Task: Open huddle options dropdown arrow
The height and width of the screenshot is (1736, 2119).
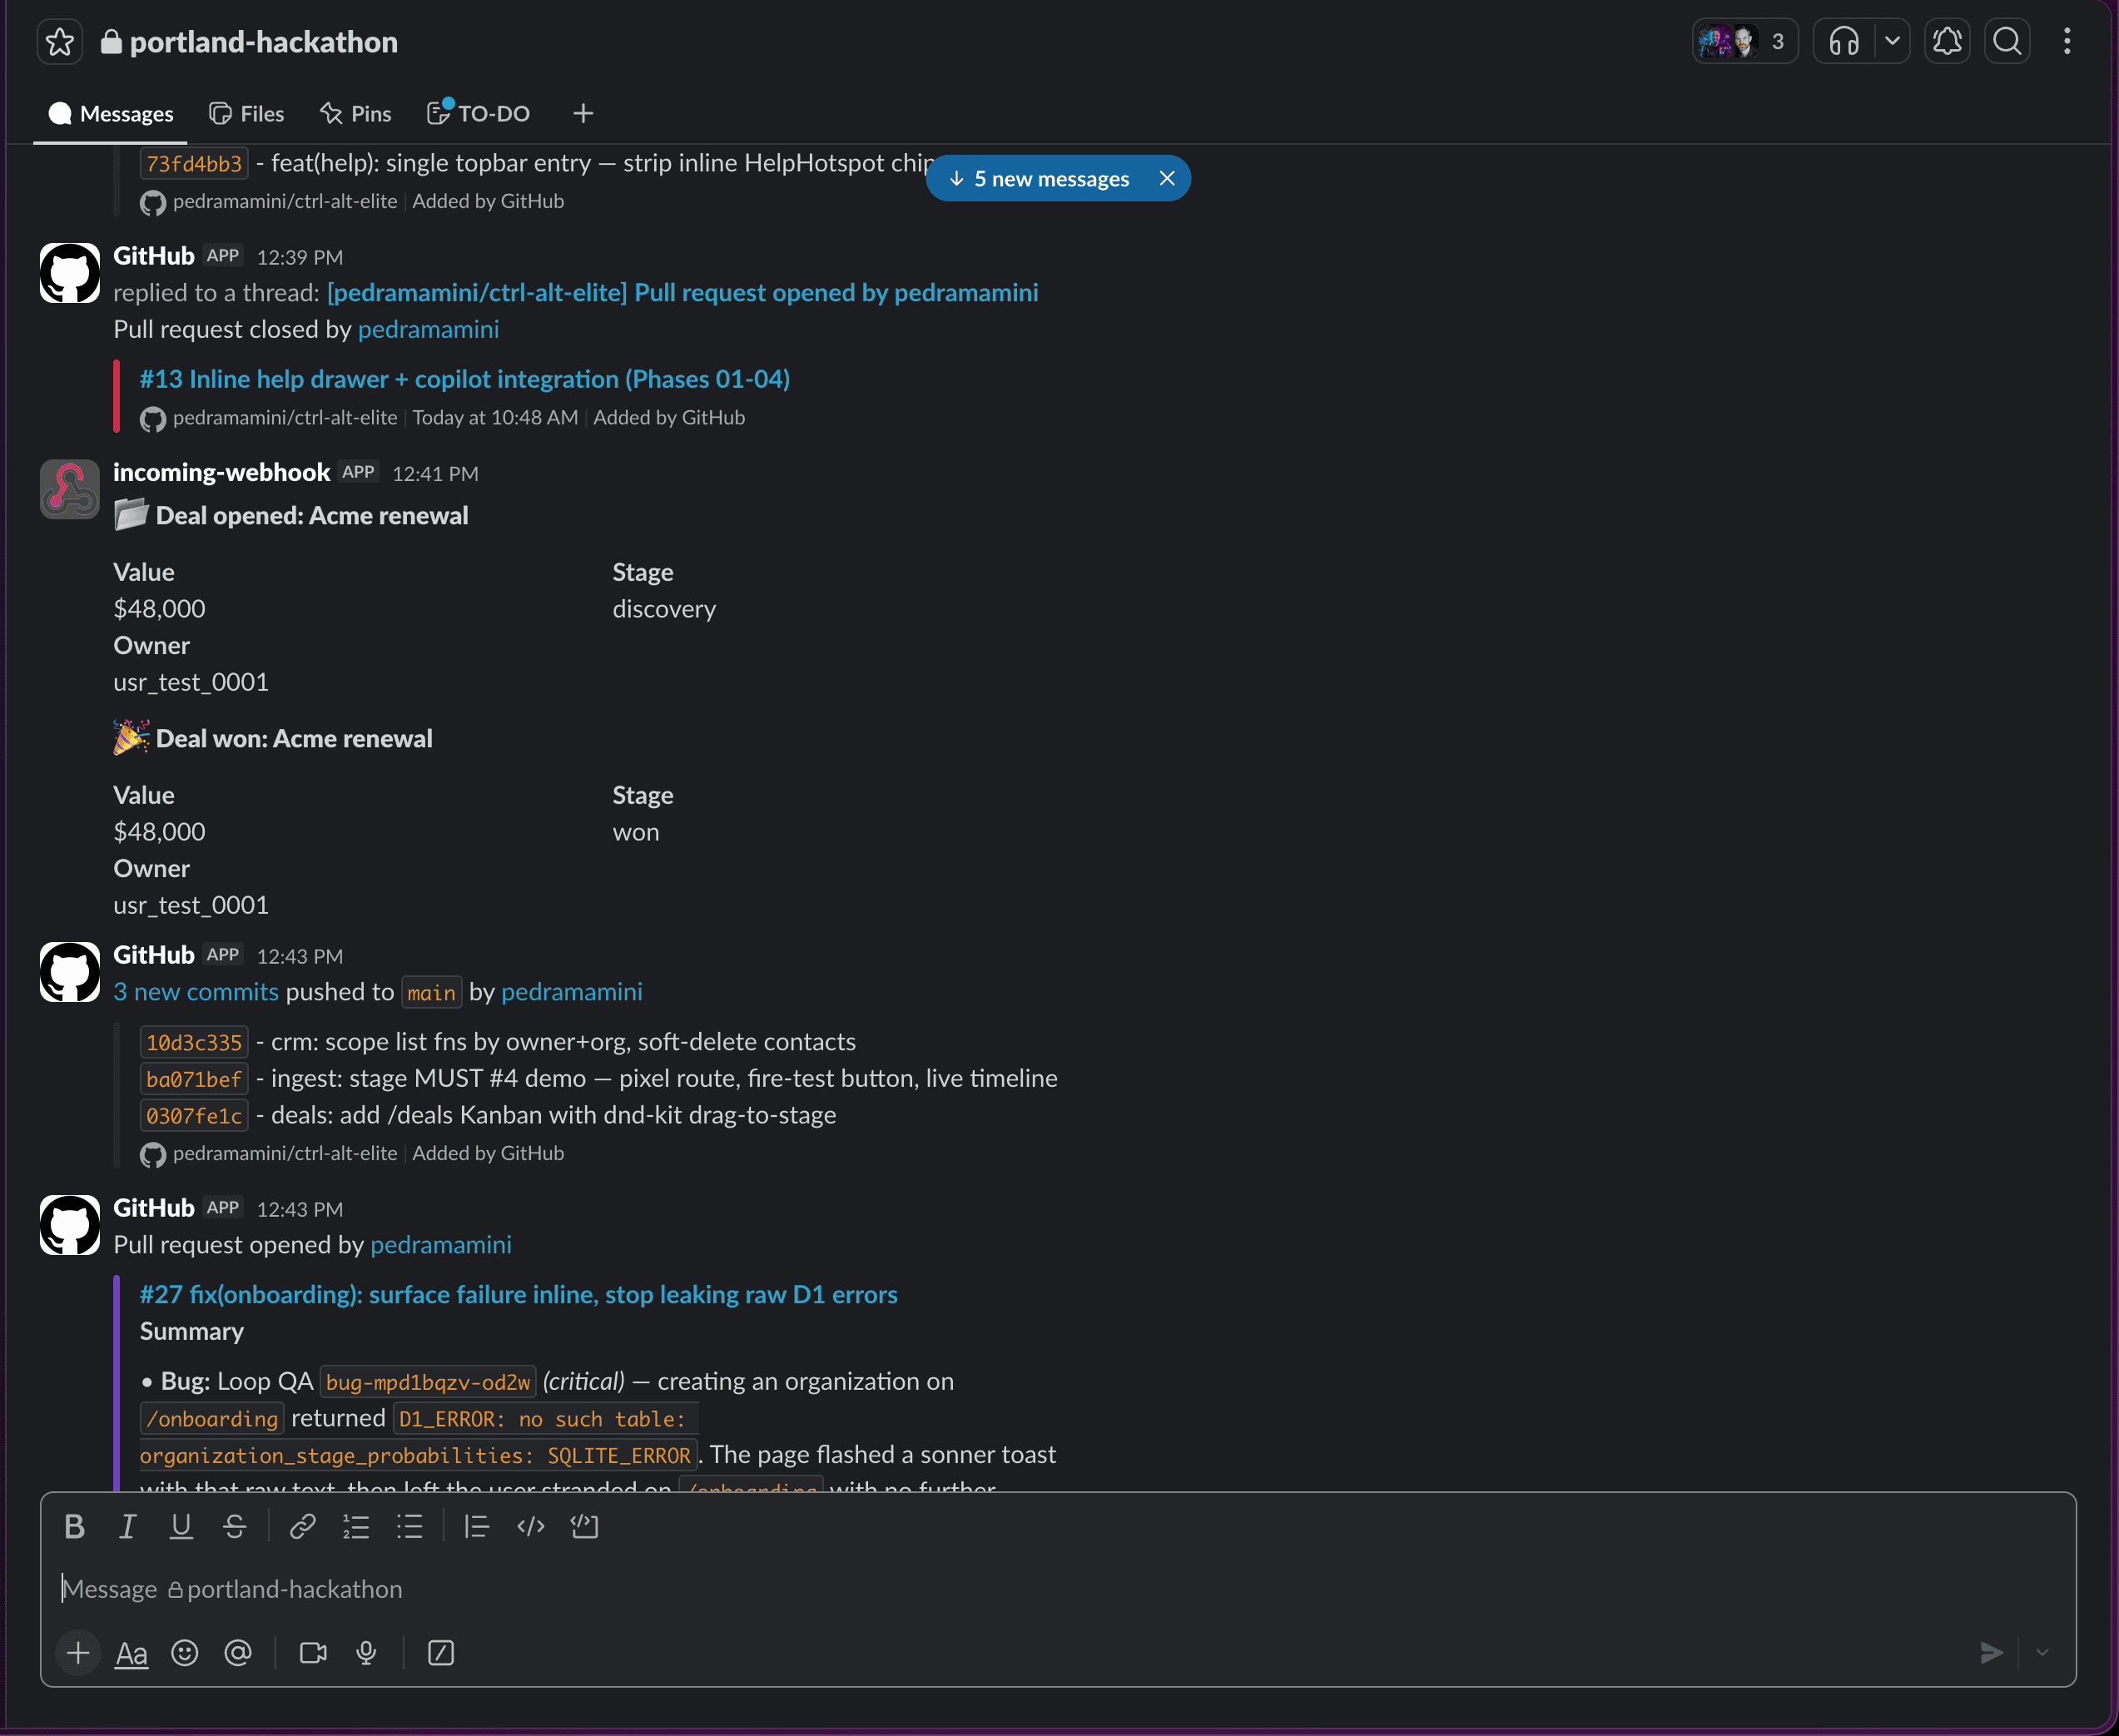Action: 1892,41
